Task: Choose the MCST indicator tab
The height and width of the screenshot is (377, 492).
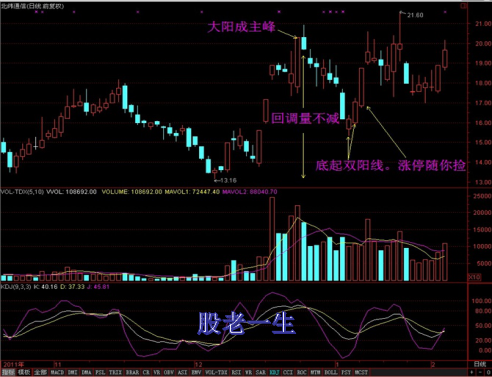Action: point(361,372)
